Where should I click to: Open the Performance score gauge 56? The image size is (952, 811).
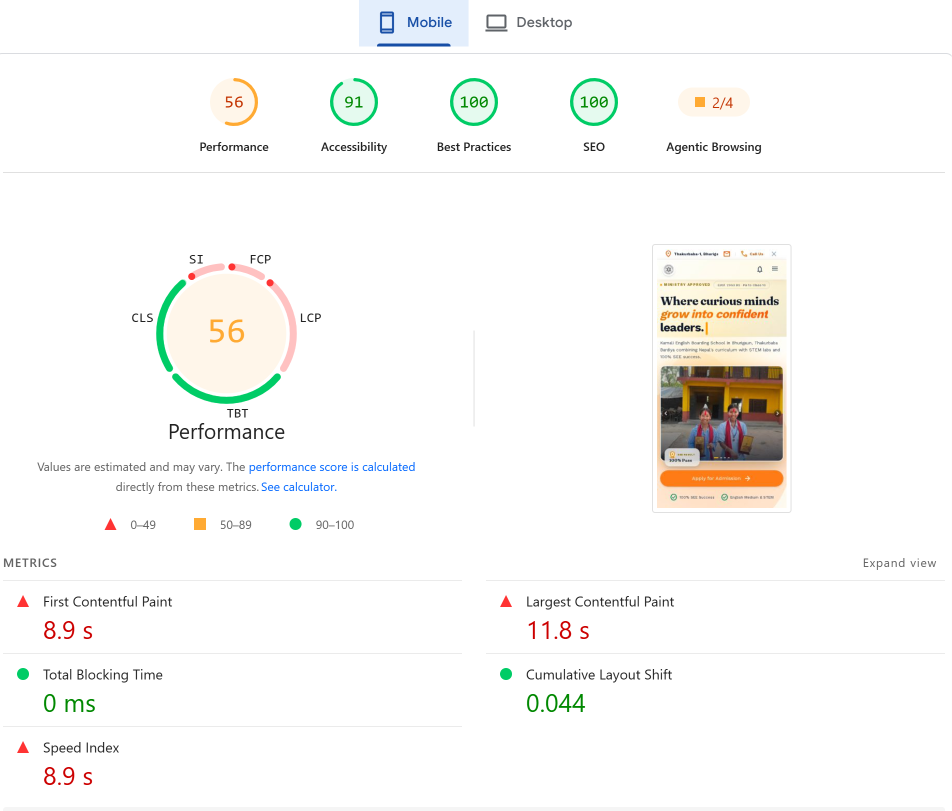[x=234, y=102]
